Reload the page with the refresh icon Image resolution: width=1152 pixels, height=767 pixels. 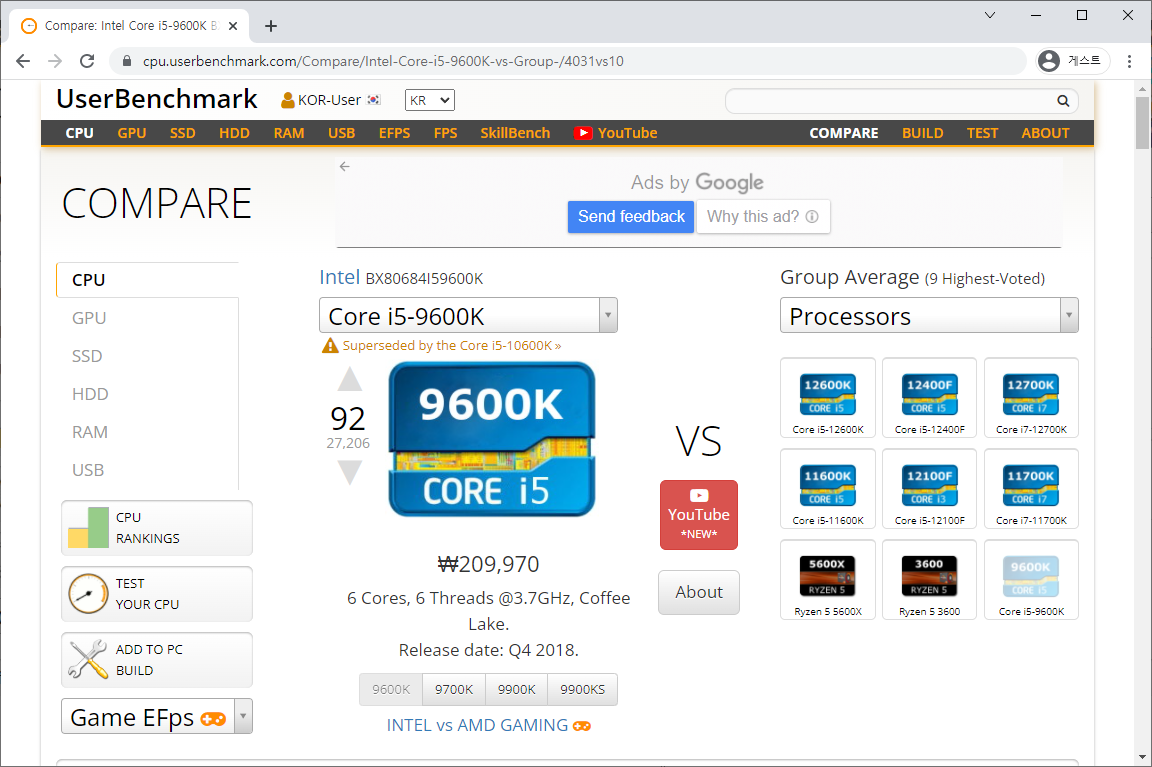87,61
